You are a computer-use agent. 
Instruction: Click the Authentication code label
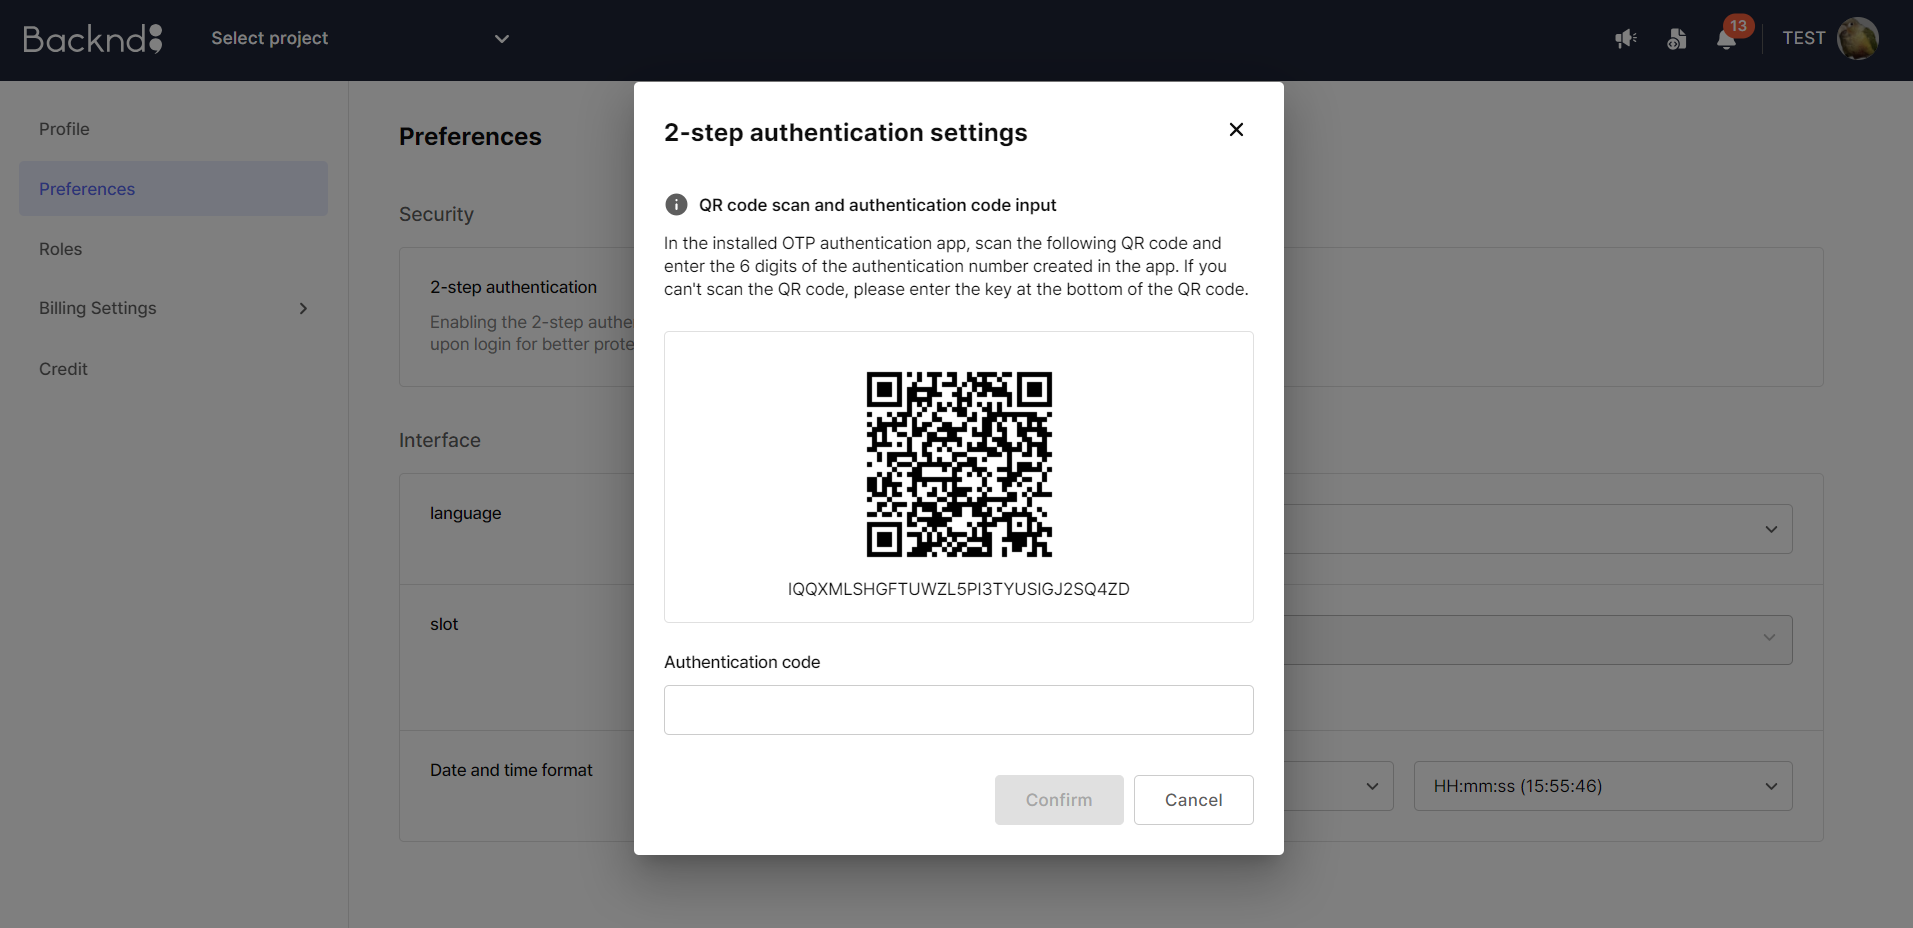point(742,662)
